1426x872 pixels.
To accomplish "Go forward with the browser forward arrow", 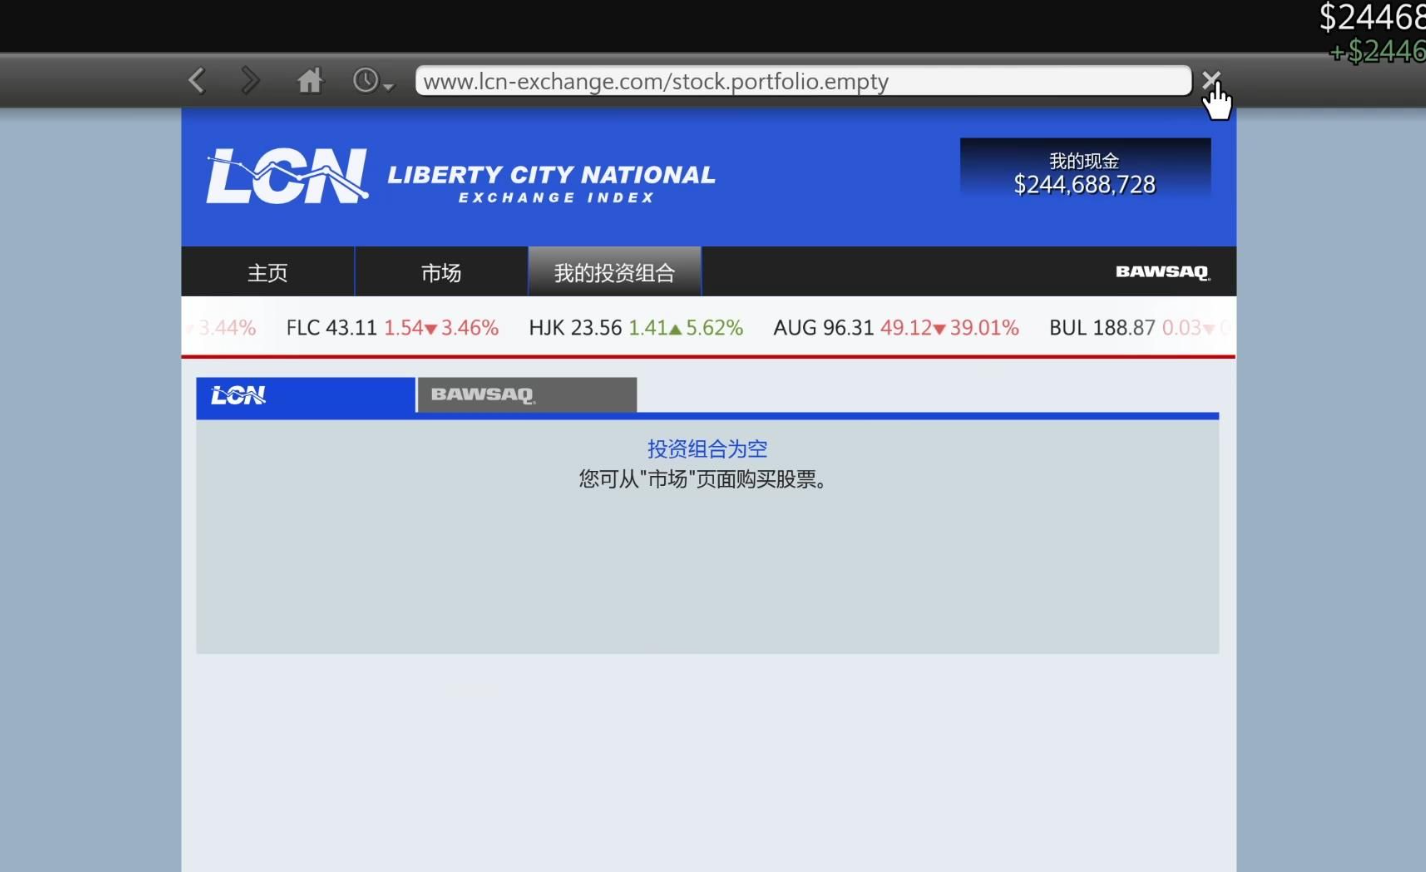I will (250, 80).
